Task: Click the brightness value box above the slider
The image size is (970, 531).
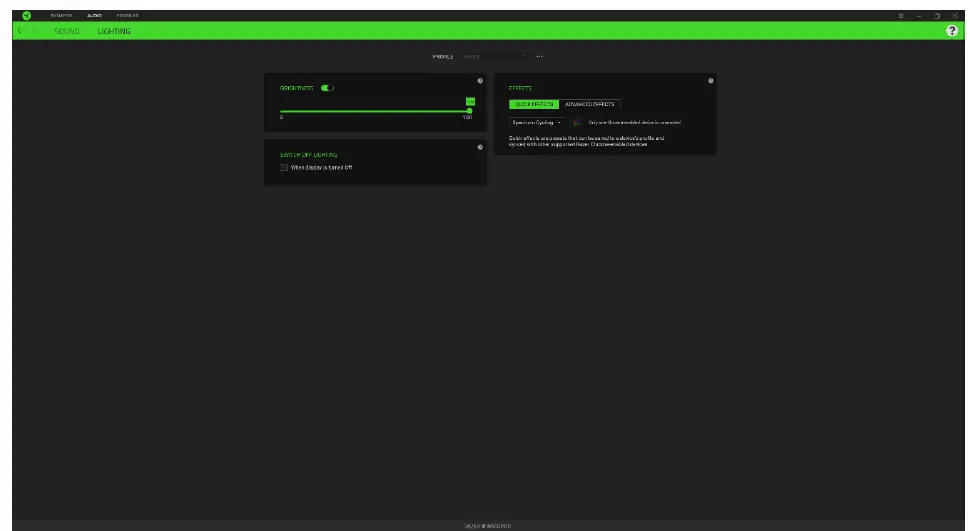Action: click(470, 101)
